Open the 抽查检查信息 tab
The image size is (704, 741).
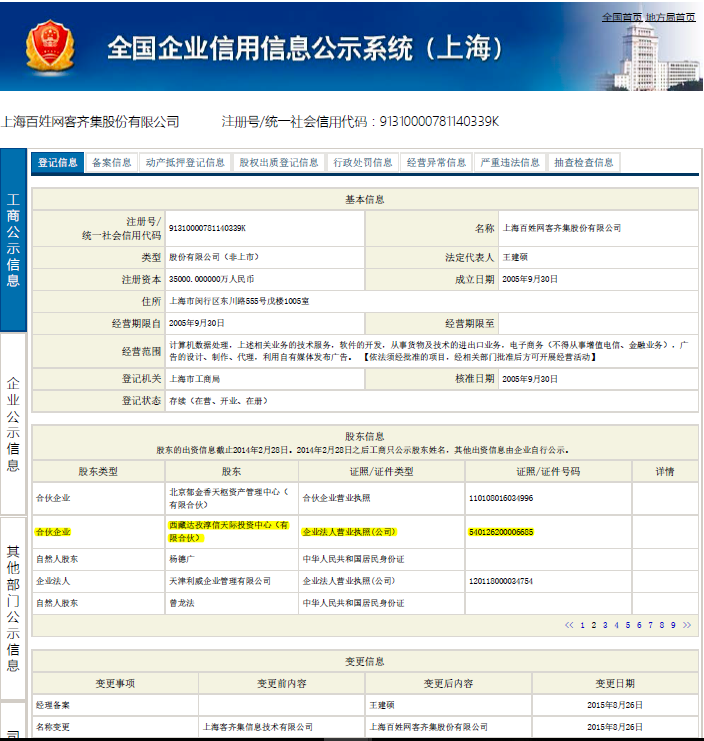click(x=584, y=163)
